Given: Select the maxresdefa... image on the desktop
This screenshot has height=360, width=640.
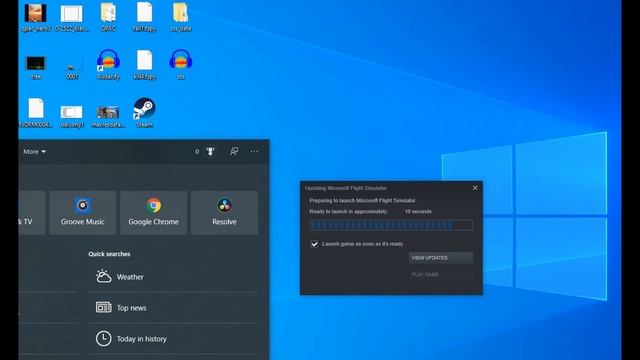Looking at the screenshot, I should click(108, 116).
